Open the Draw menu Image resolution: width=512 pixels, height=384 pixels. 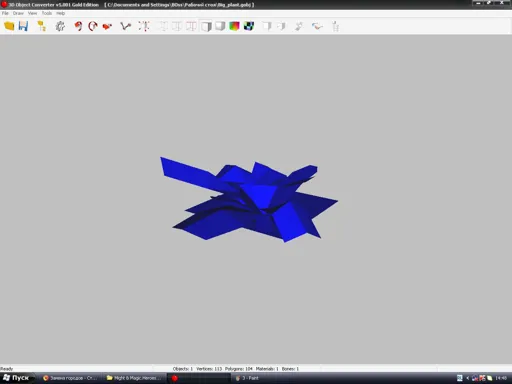coord(18,13)
